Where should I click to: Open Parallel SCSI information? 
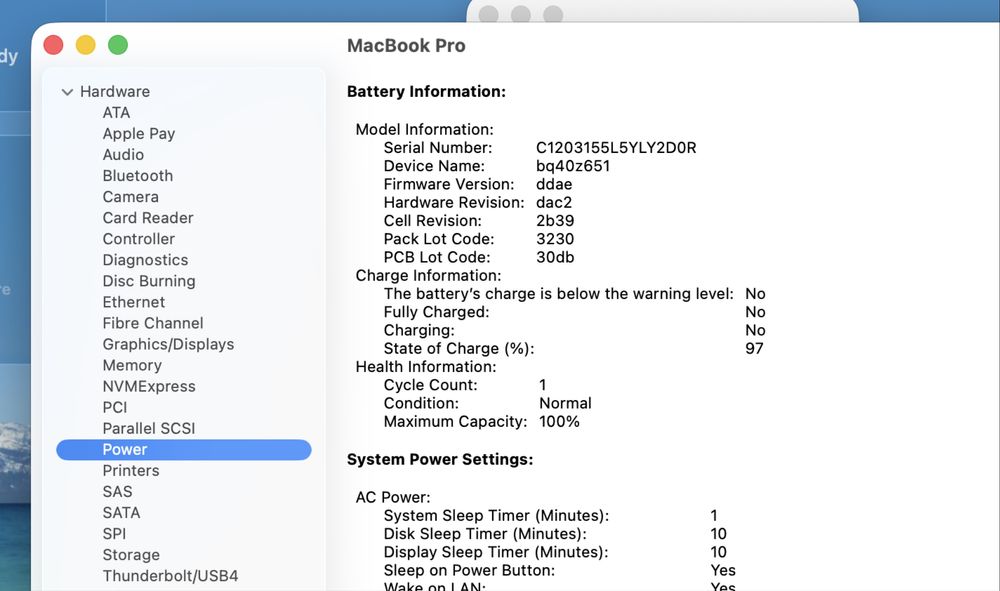[x=149, y=428]
